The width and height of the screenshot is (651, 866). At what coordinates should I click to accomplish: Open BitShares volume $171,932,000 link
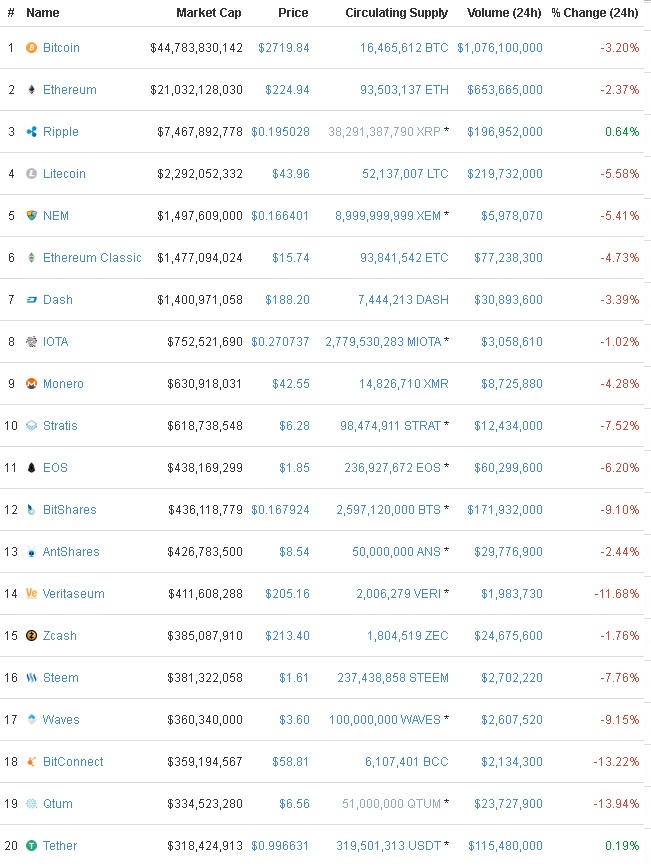505,509
